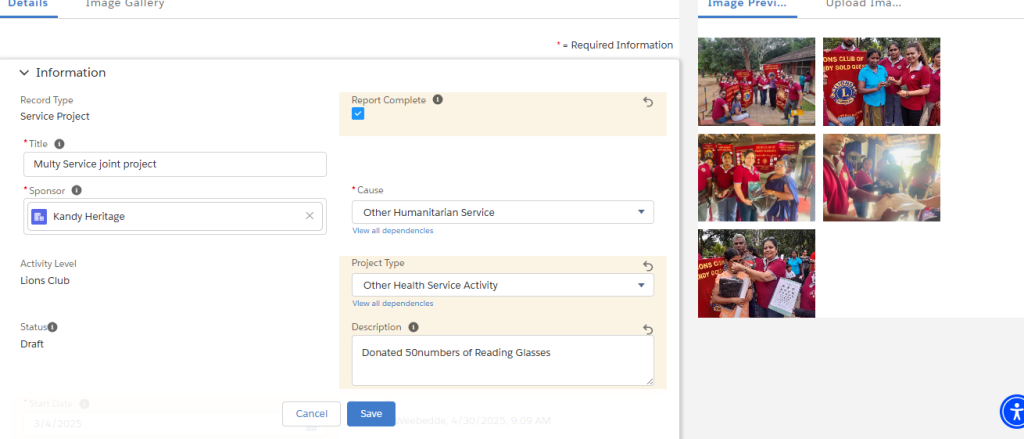Collapse the Information section

25,73
